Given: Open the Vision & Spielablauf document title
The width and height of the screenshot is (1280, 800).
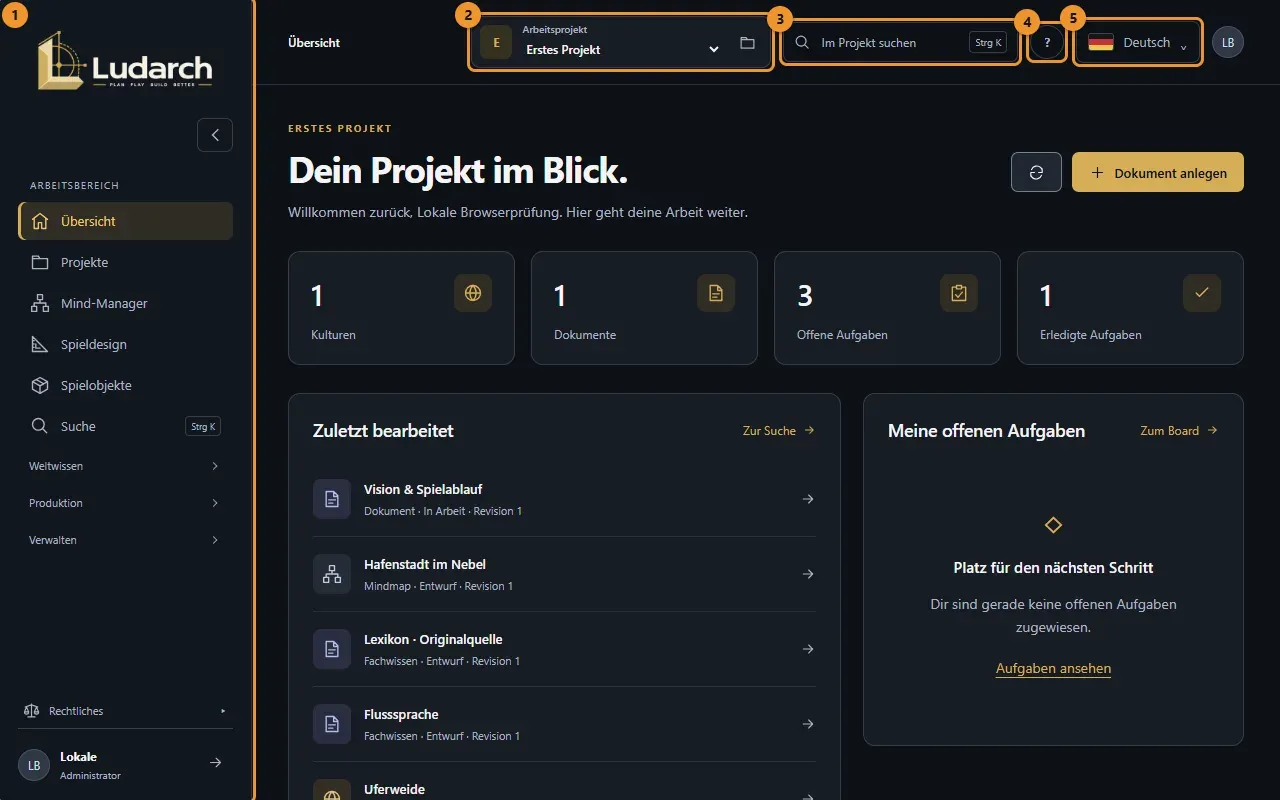Looking at the screenshot, I should point(423,489).
